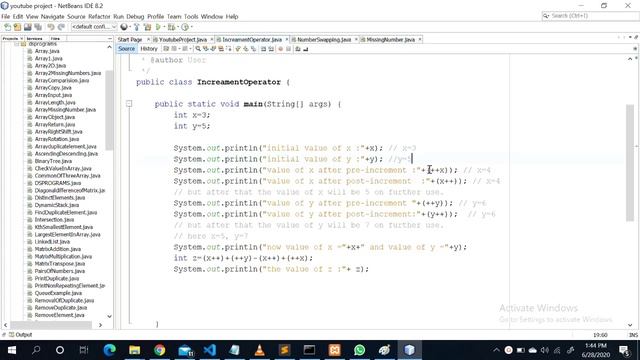Open Visual Studio Code in taskbar
The width and height of the screenshot is (640, 360).
(209, 350)
